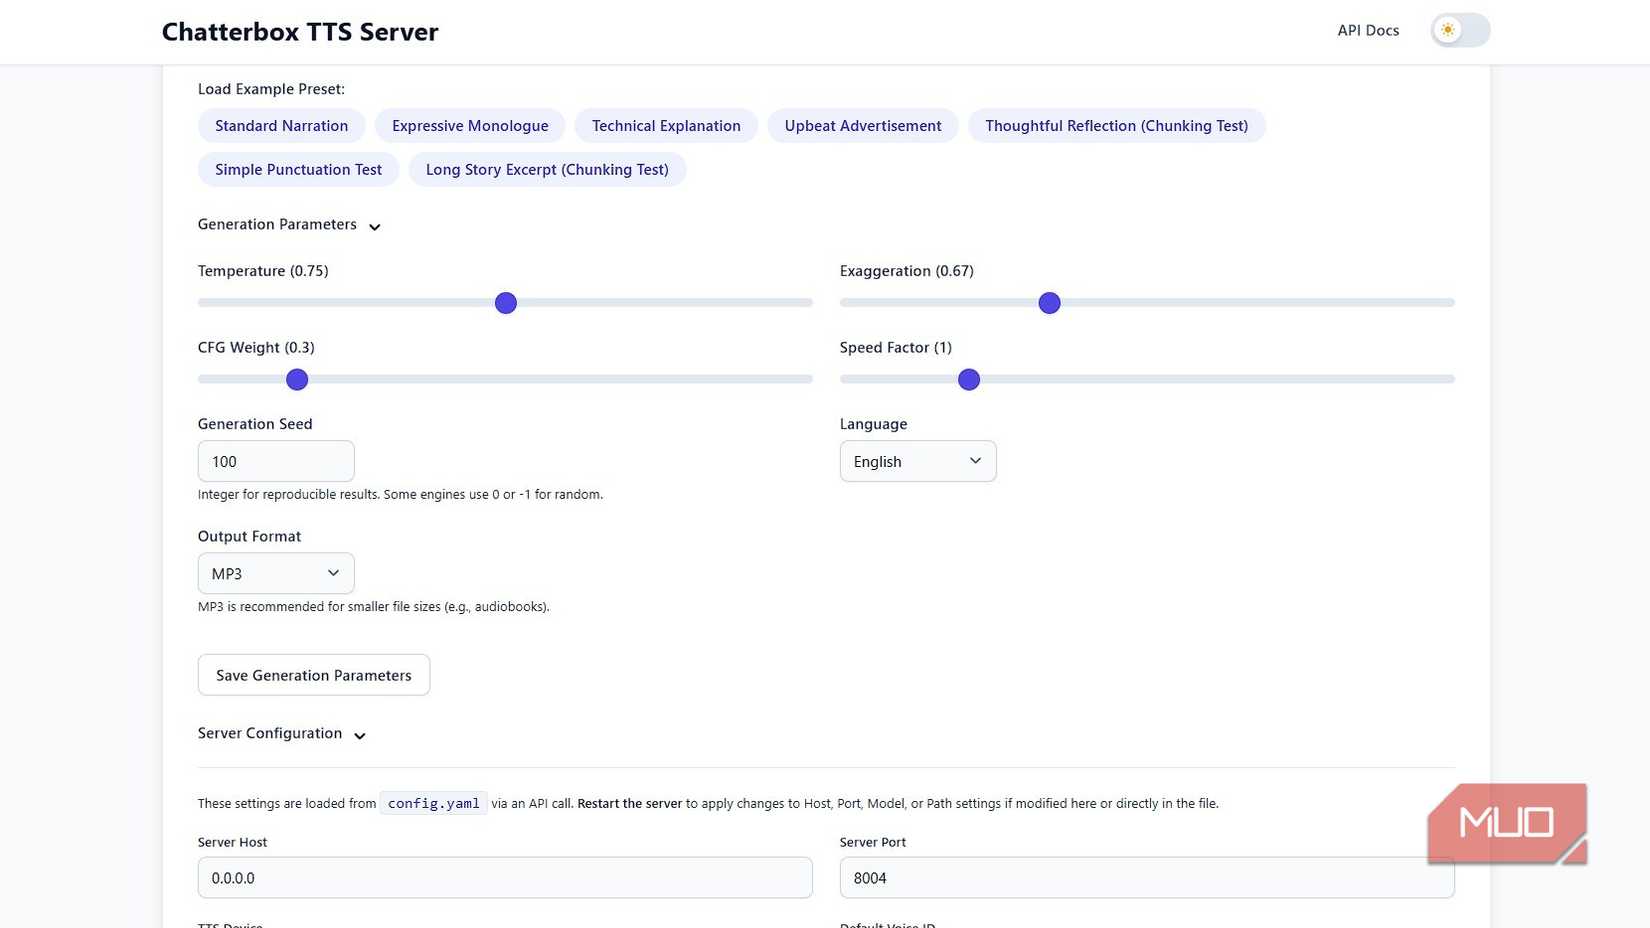The image size is (1650, 928).
Task: Click the Exaggeration slider handle
Action: (x=1049, y=303)
